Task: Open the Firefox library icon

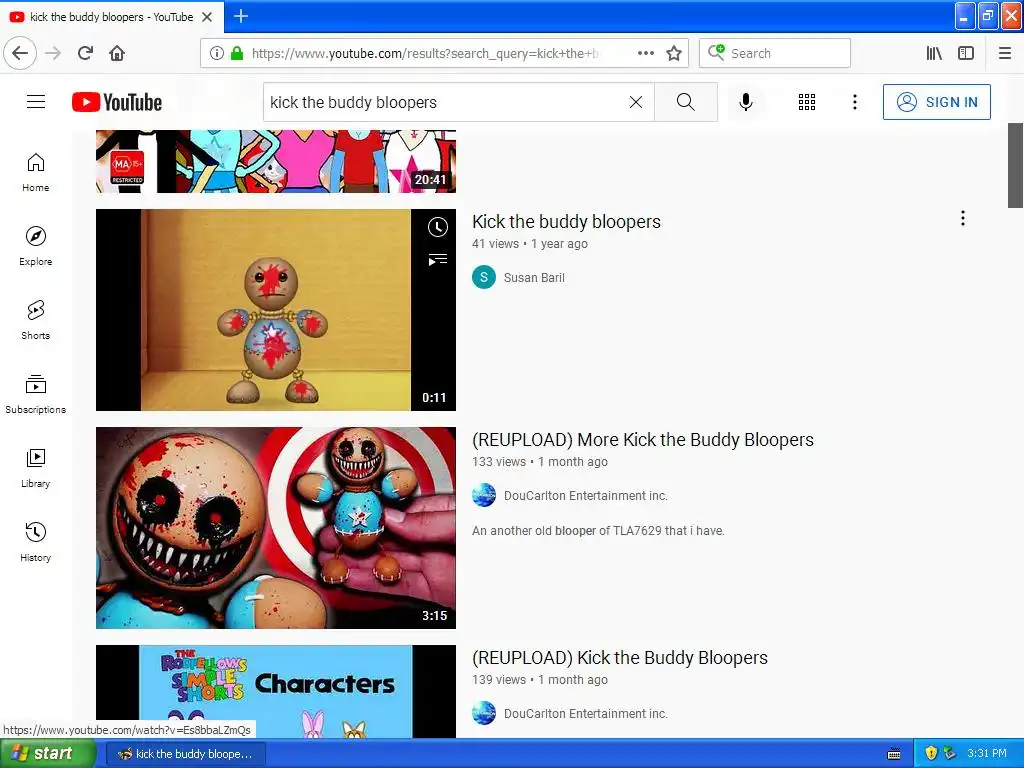Action: click(935, 53)
